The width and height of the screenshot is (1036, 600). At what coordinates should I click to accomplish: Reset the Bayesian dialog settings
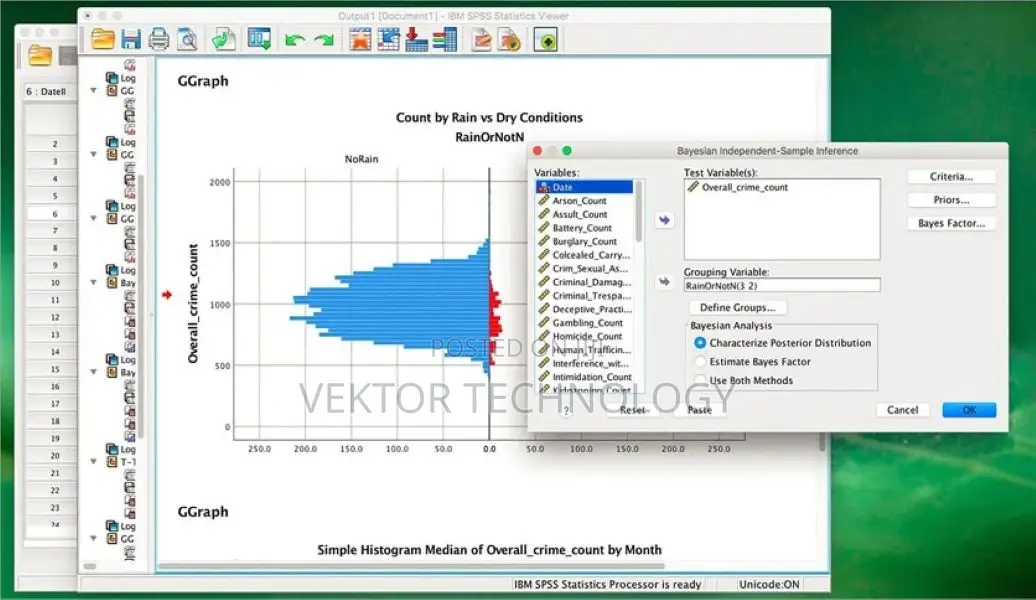[x=632, y=410]
